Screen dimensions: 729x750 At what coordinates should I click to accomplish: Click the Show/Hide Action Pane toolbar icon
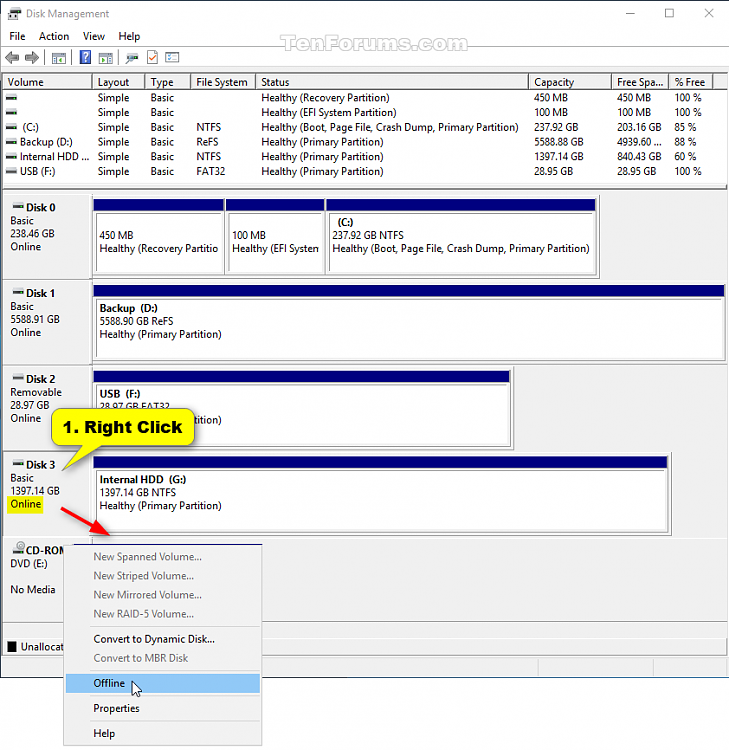pos(106,58)
